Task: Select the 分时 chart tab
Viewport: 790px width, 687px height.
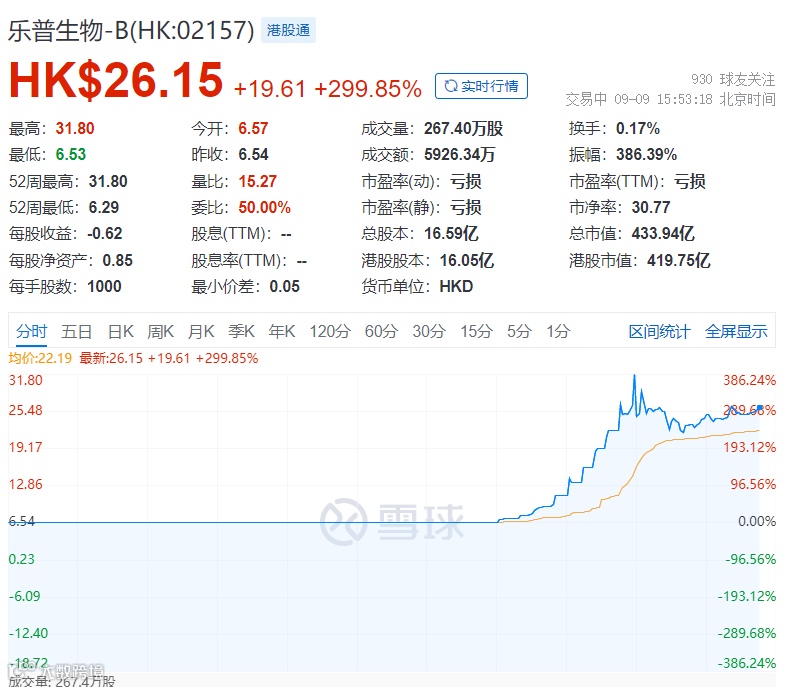Action: click(x=31, y=331)
